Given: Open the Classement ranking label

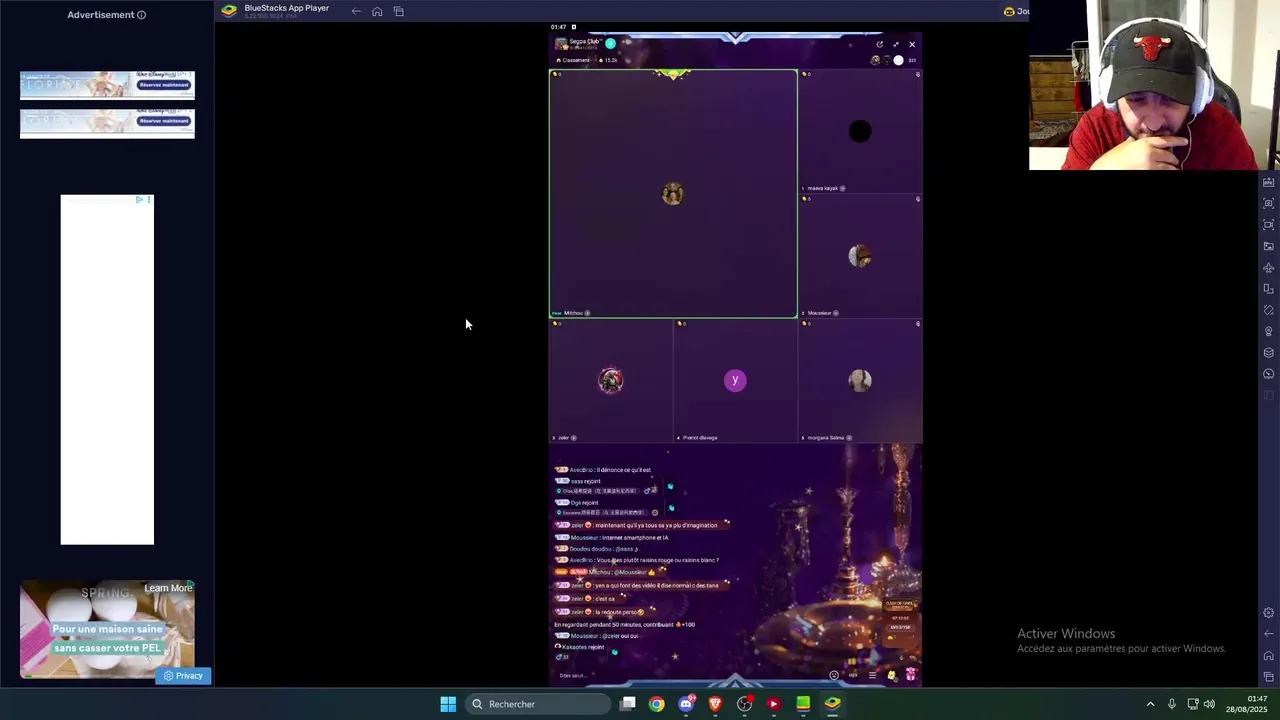Looking at the screenshot, I should 575,60.
